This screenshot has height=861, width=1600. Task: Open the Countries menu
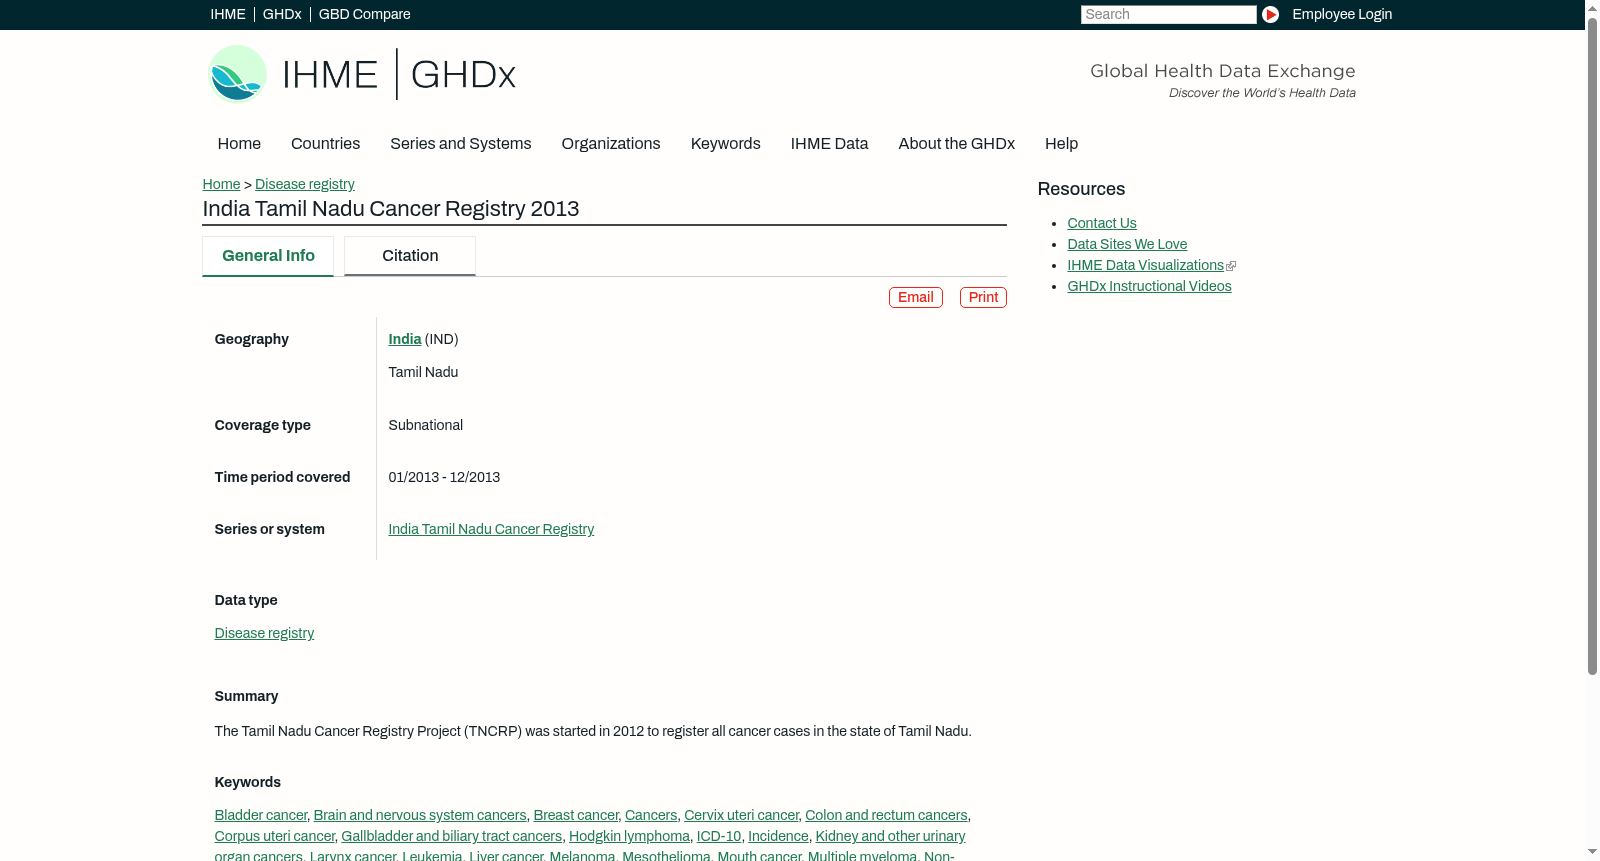325,144
